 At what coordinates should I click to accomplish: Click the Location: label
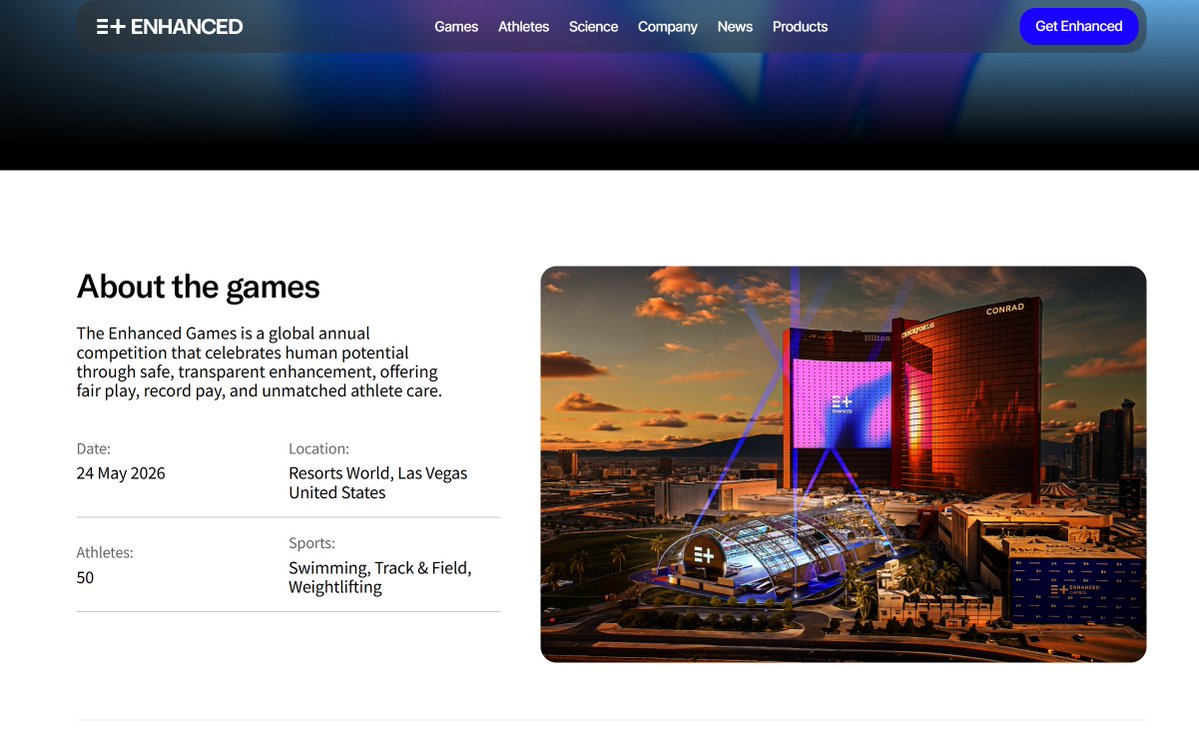319,449
